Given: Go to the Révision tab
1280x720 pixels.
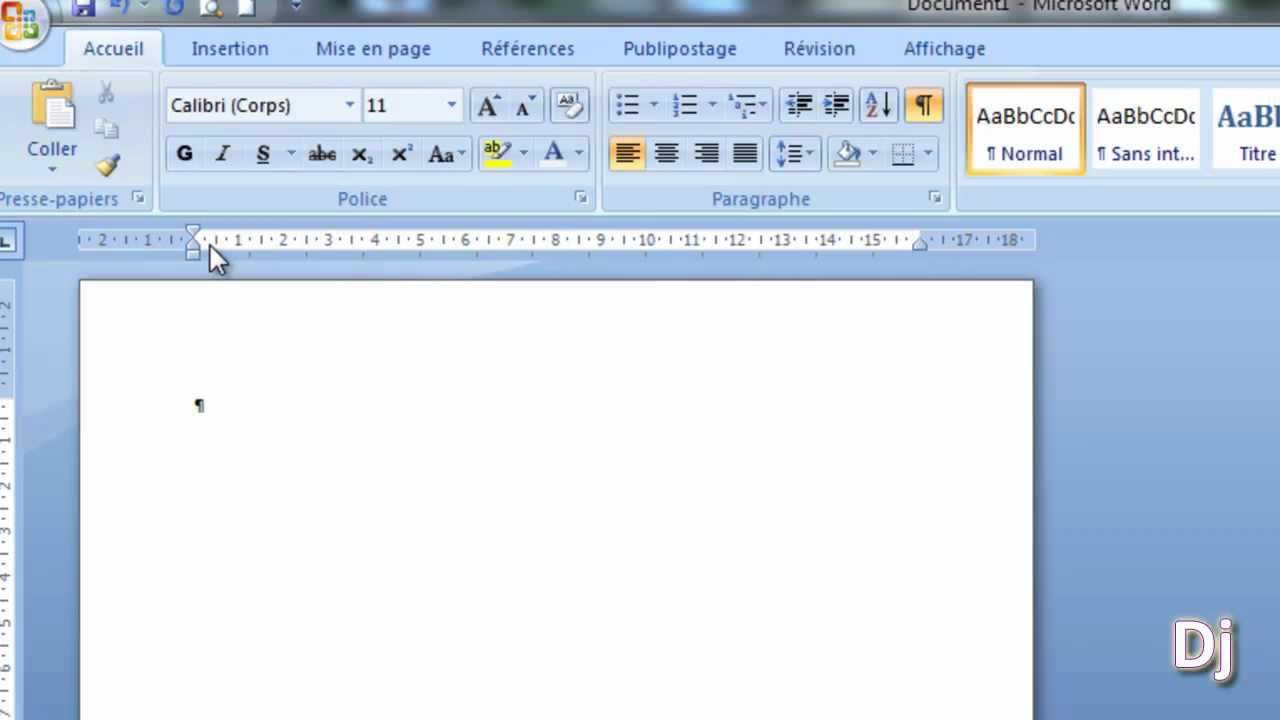Looking at the screenshot, I should tap(819, 48).
